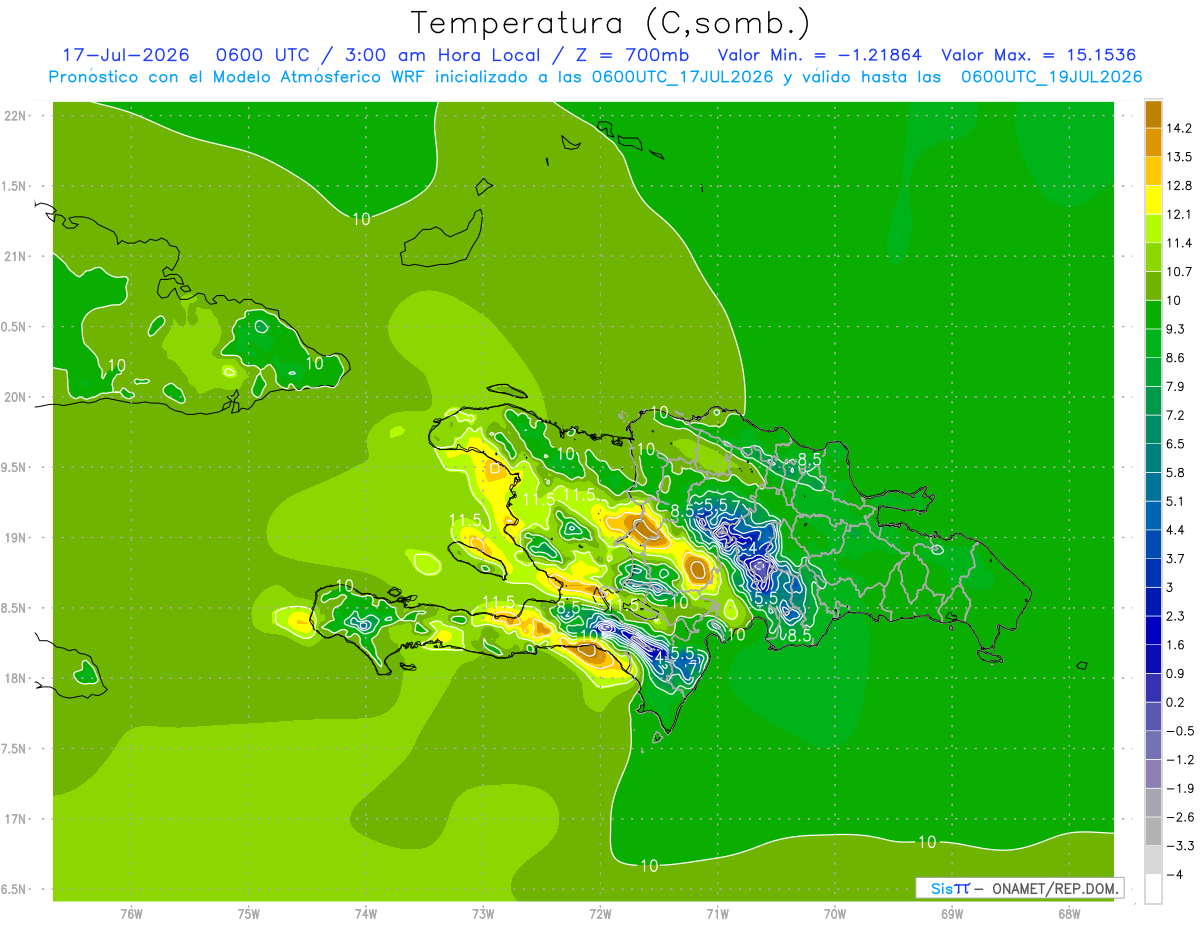Select the -1.2 legend value
1200x927 pixels.
(1179, 760)
